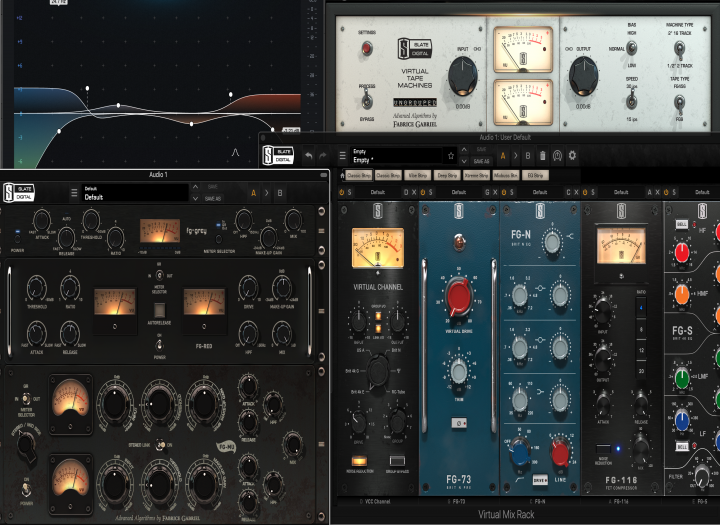Toggle Group Bypass on Virtual Channel module

coord(397,461)
